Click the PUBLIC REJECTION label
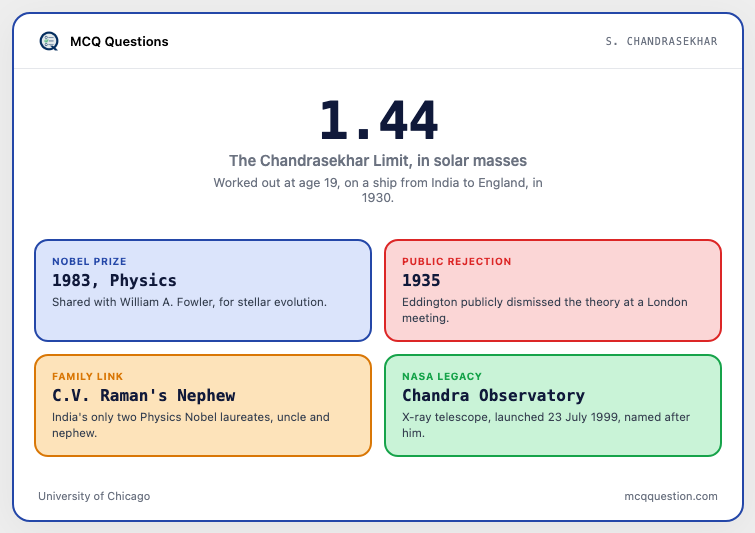The image size is (755, 533). pos(456,261)
